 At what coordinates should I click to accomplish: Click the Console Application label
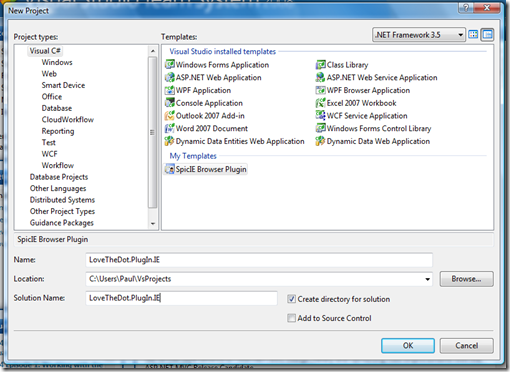(209, 103)
